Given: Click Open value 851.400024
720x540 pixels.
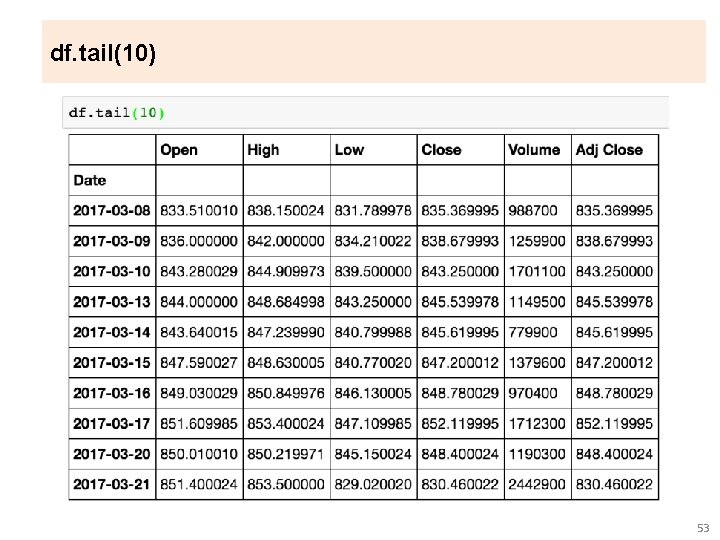Looking at the screenshot, I should pyautogui.click(x=198, y=484).
